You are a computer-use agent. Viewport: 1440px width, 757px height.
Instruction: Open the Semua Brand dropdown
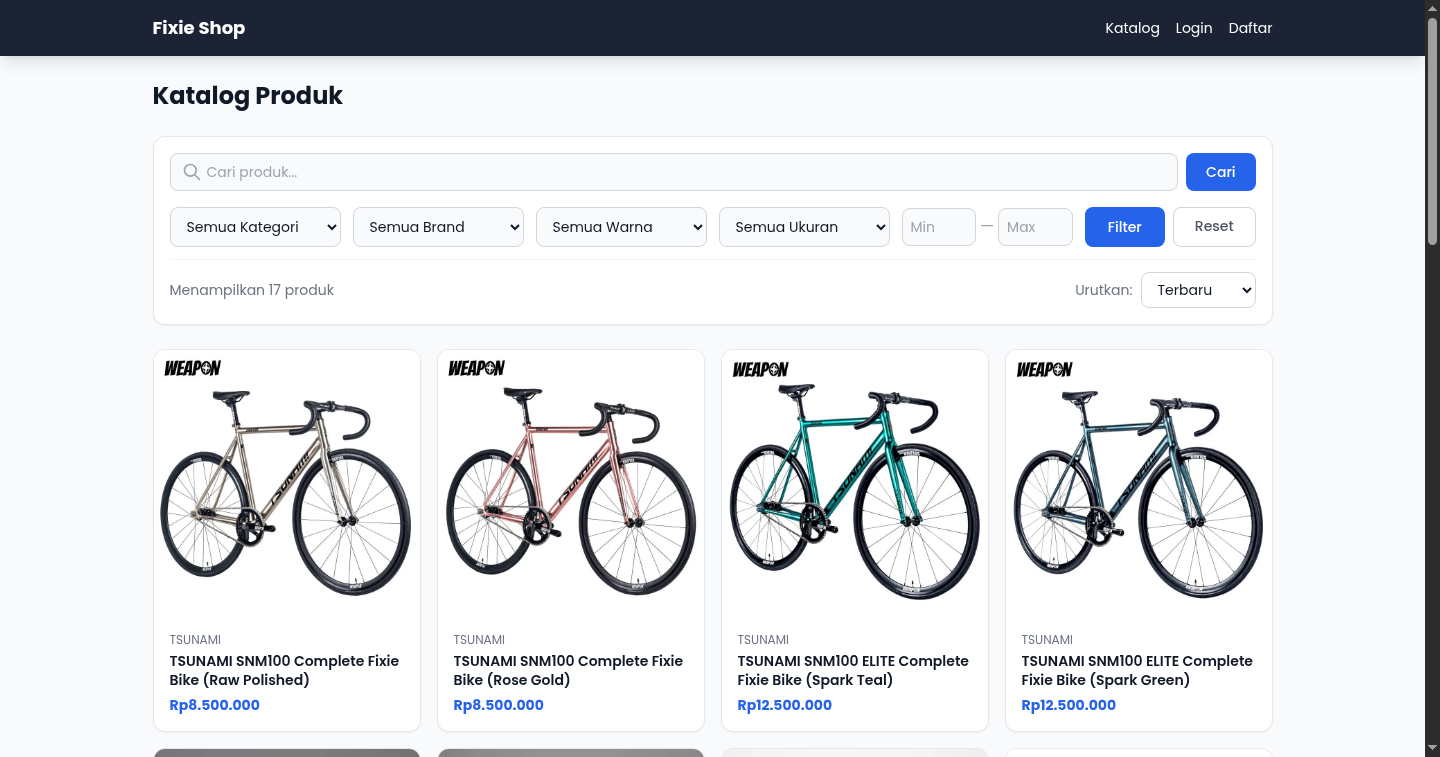click(438, 227)
